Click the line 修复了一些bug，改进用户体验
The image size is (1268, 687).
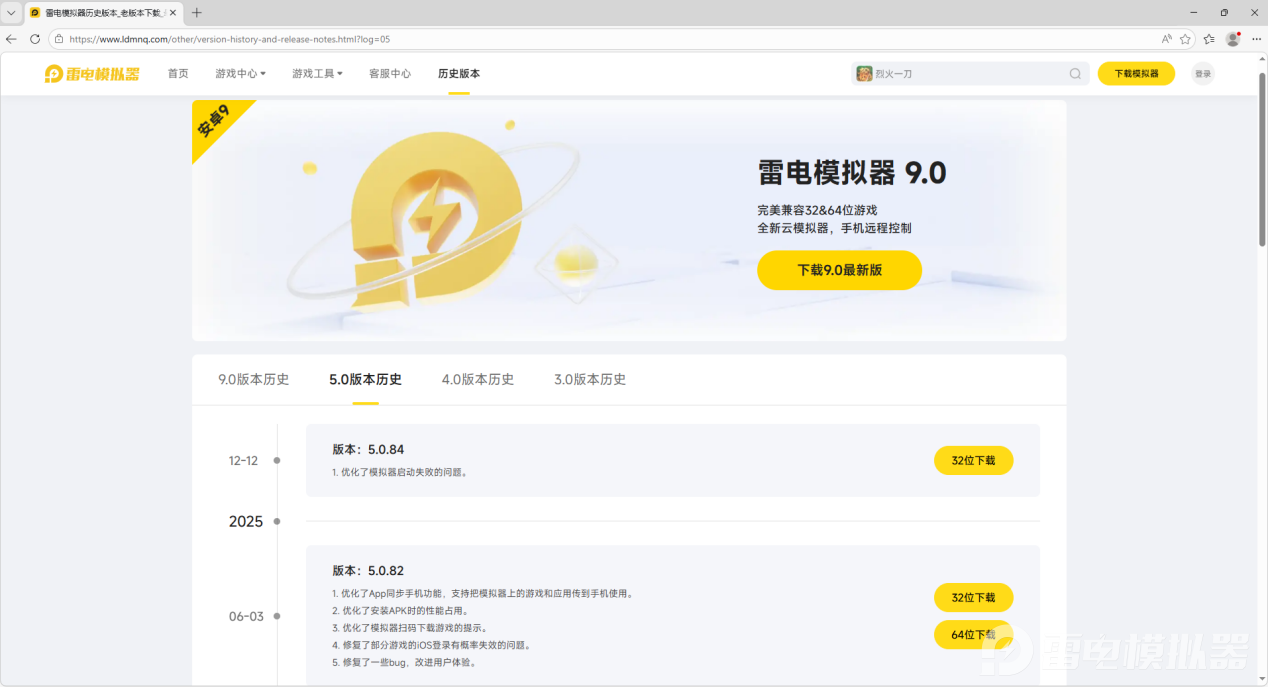coord(405,662)
